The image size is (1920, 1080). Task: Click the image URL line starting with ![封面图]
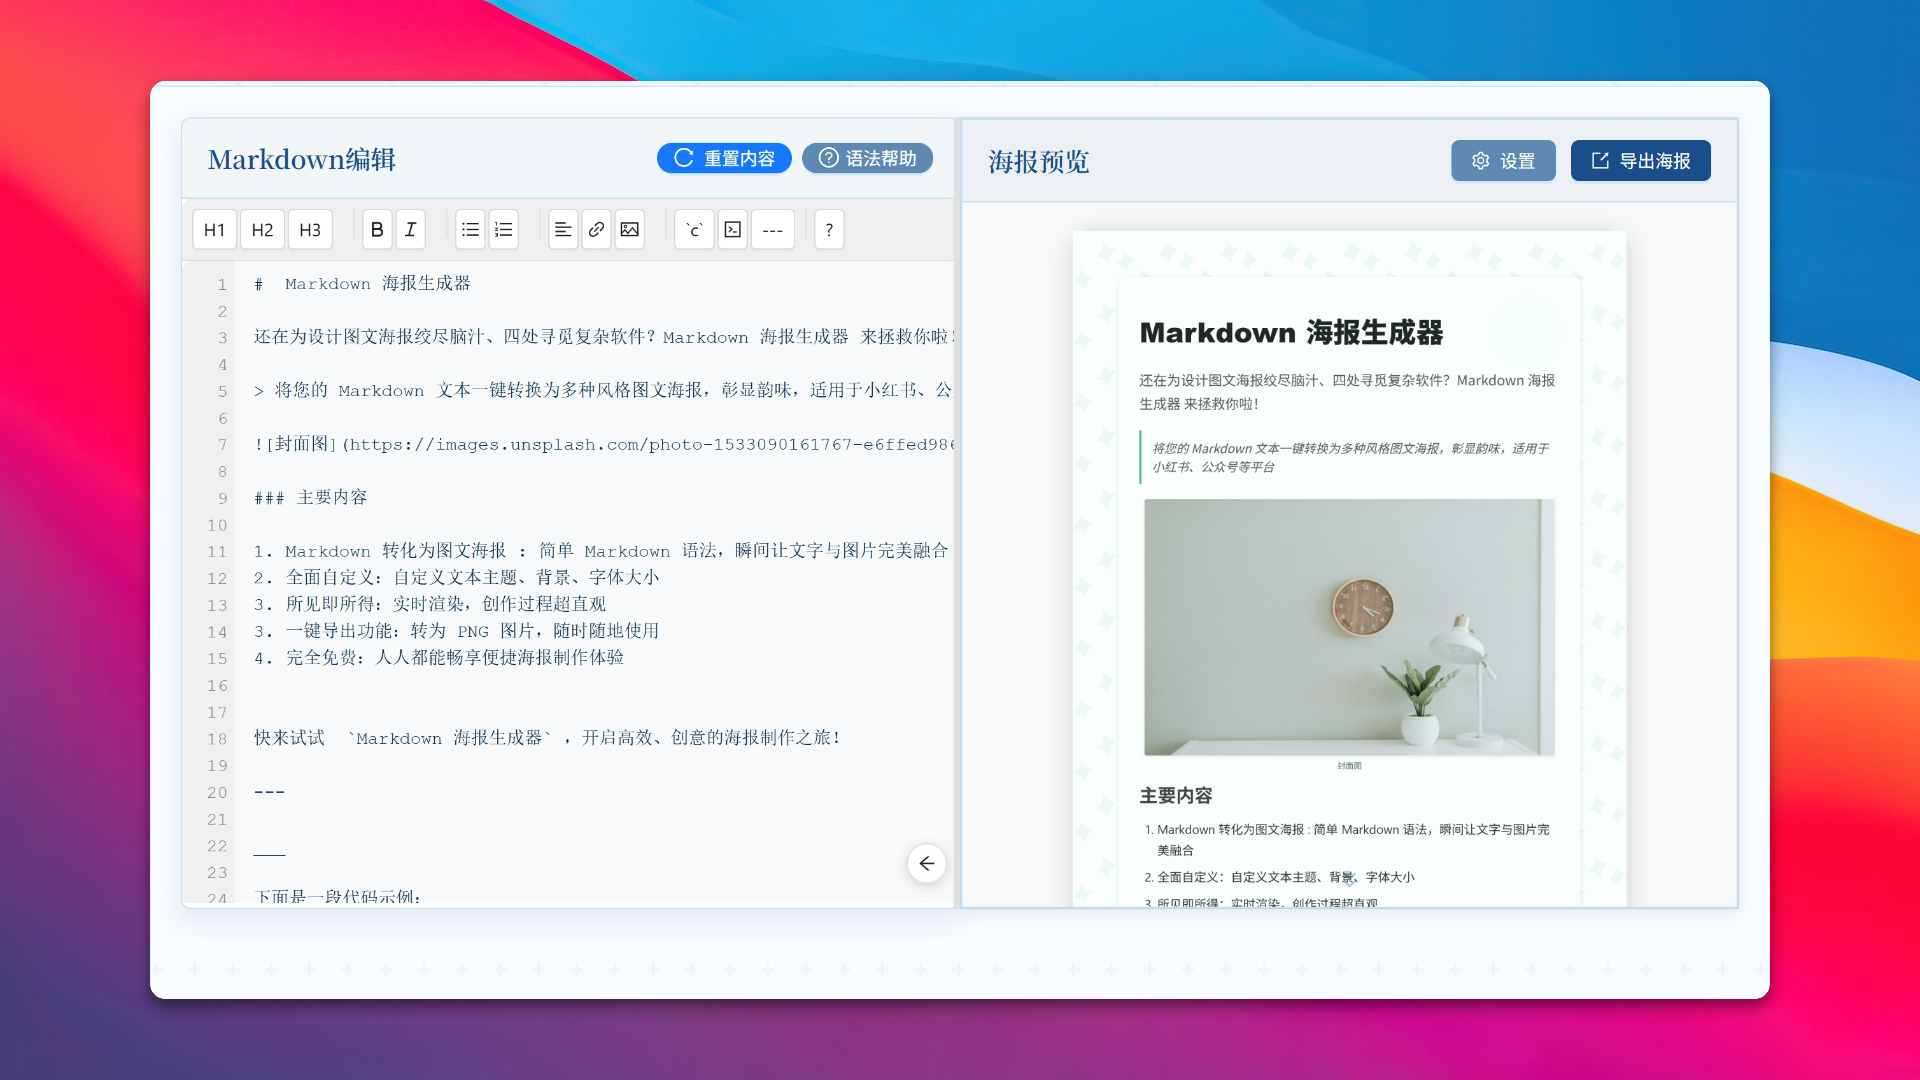point(604,444)
